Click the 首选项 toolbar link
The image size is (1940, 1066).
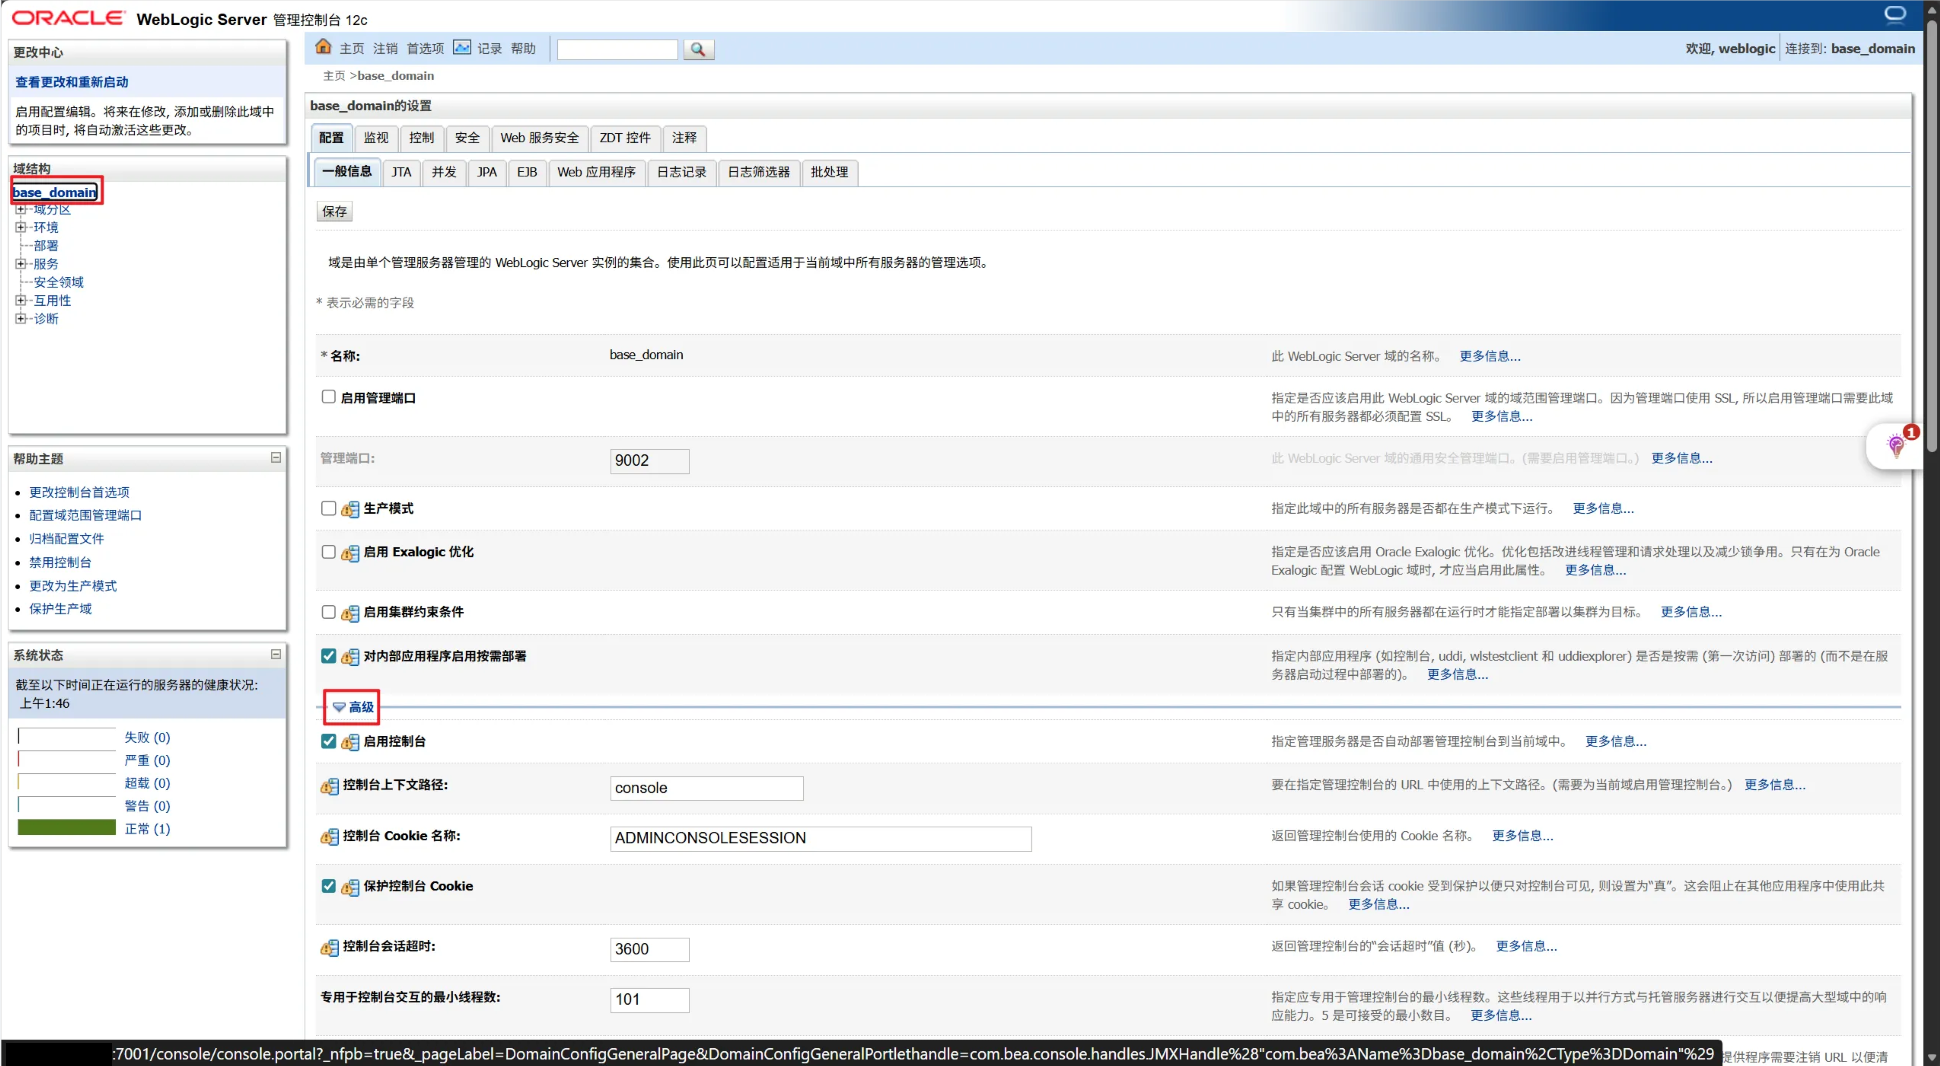pos(425,49)
